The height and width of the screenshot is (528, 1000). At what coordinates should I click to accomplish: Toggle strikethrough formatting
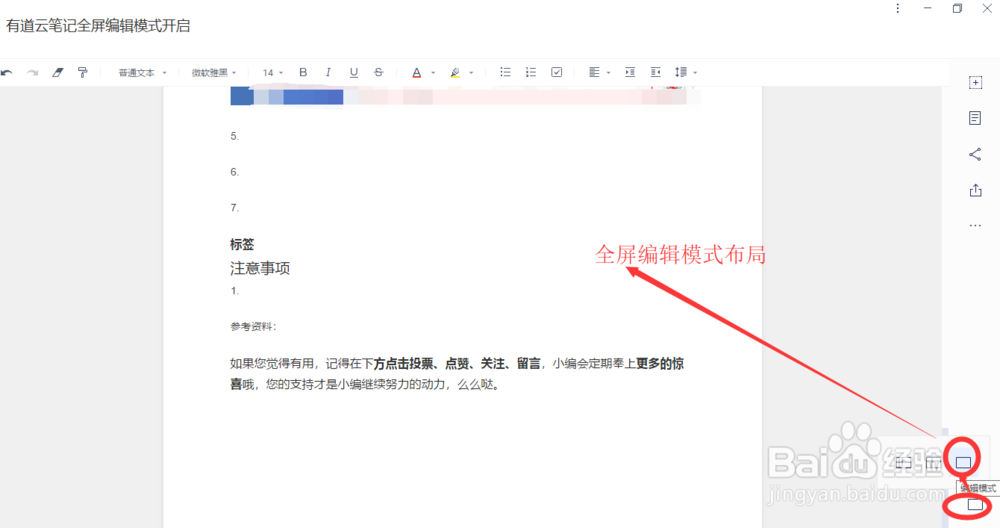point(379,73)
